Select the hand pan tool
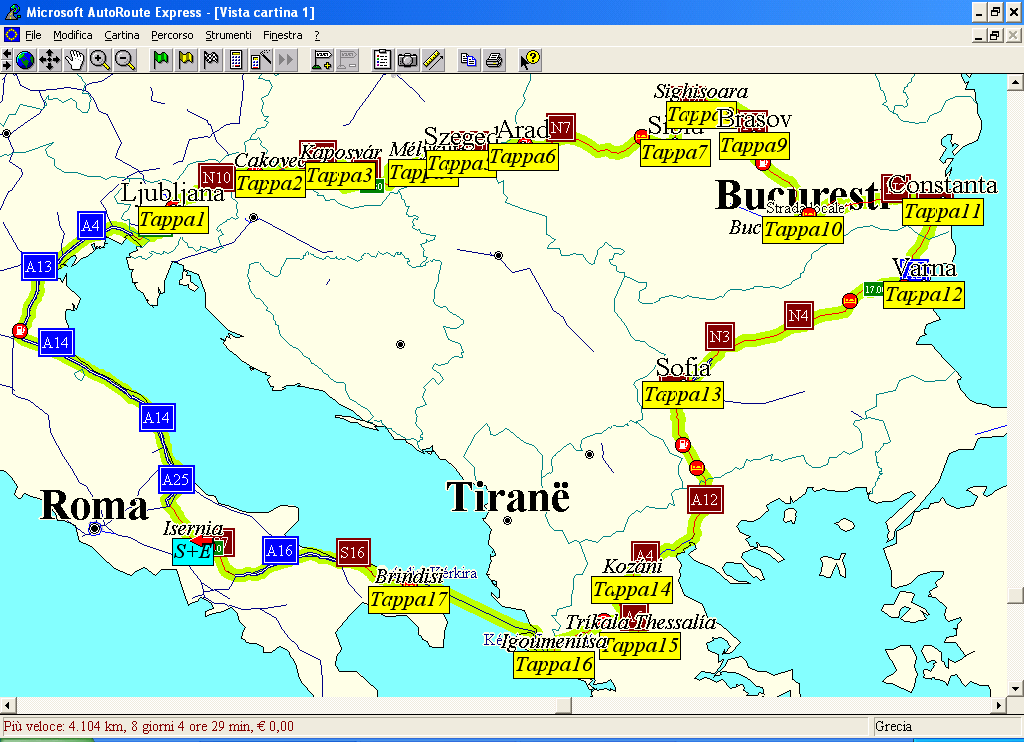This screenshot has width=1024, height=742. pos(74,60)
